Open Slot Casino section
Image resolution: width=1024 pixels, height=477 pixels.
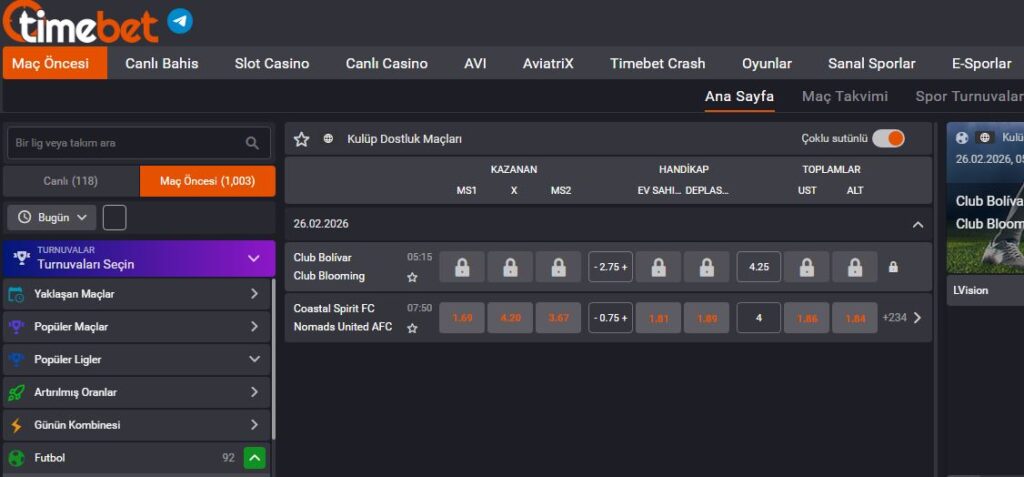[x=272, y=63]
